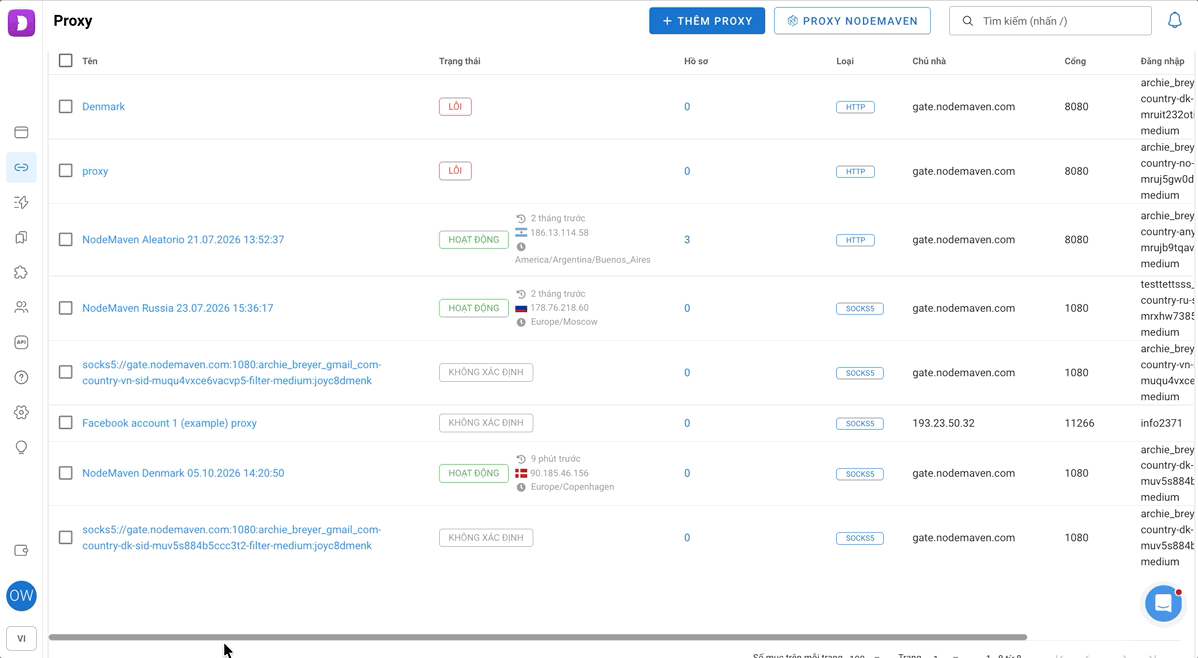1198x658 pixels.
Task: Click the host cell 193.23.50.32
Action: 944,423
